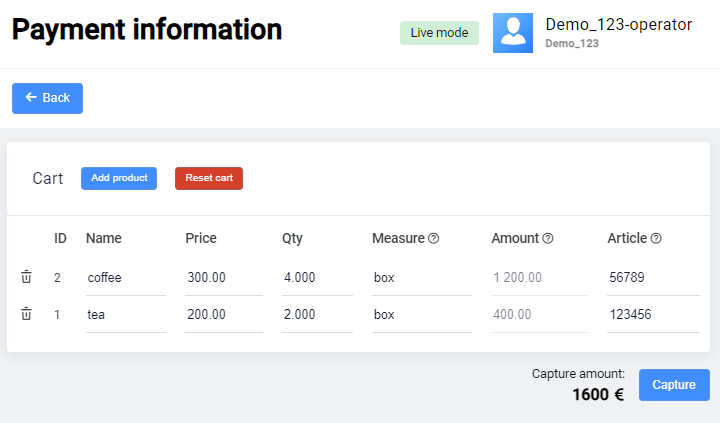Click the tea quantity field 2.000
720x423 pixels.
point(316,314)
